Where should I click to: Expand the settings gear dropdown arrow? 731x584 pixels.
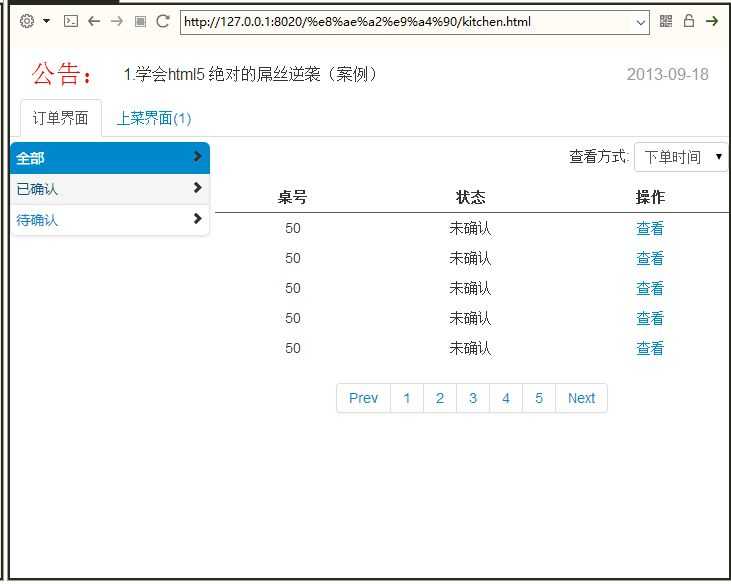pos(46,21)
